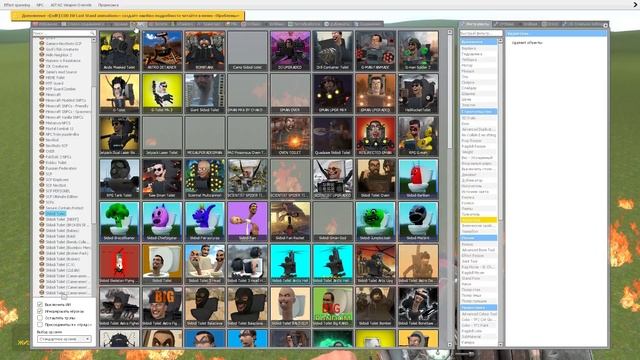Select the purple DJ Upgraded NPC icon

coord(290,51)
